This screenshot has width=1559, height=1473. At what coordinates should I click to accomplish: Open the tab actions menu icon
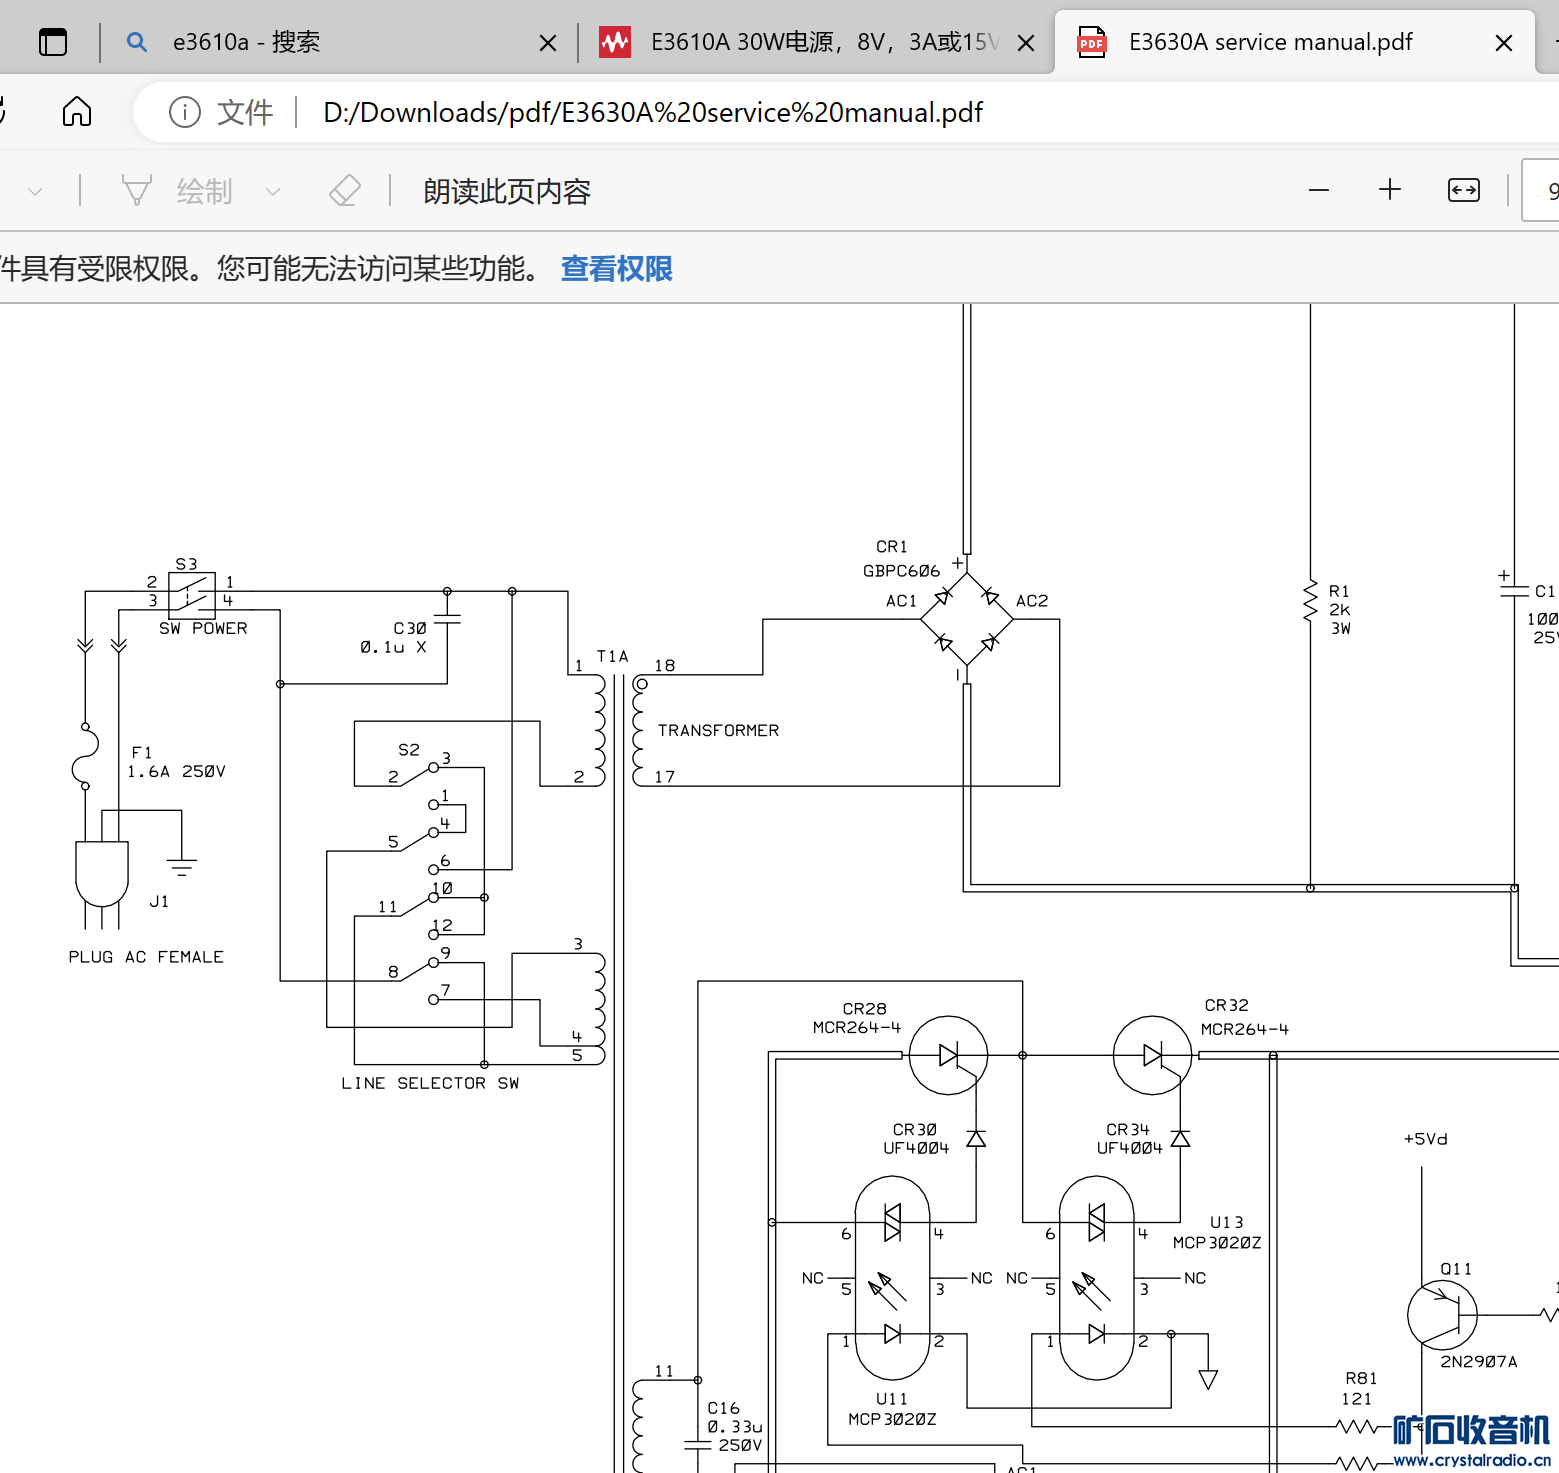coord(53,42)
